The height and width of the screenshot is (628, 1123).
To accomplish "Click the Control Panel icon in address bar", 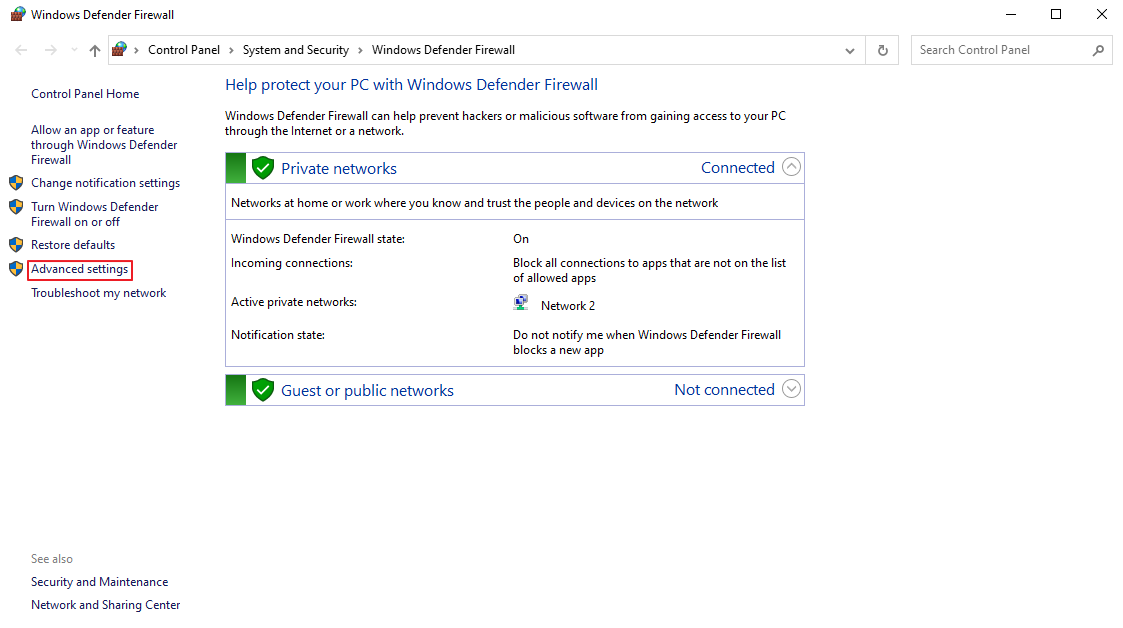I will pyautogui.click(x=120, y=49).
